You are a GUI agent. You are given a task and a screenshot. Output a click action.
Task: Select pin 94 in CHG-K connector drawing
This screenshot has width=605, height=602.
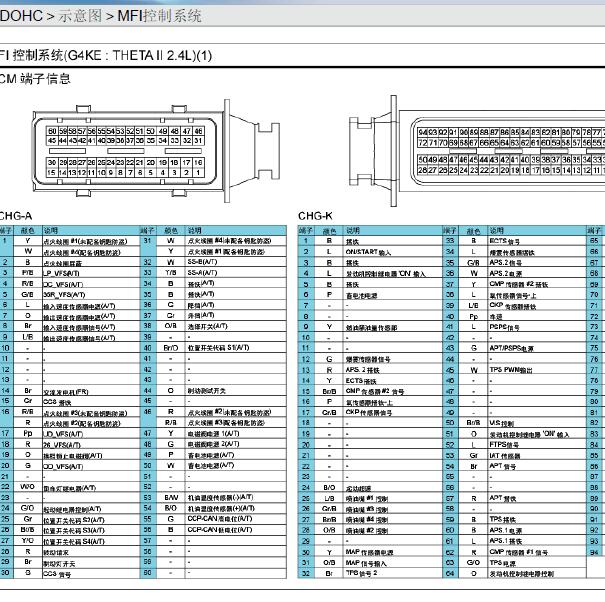click(x=422, y=132)
